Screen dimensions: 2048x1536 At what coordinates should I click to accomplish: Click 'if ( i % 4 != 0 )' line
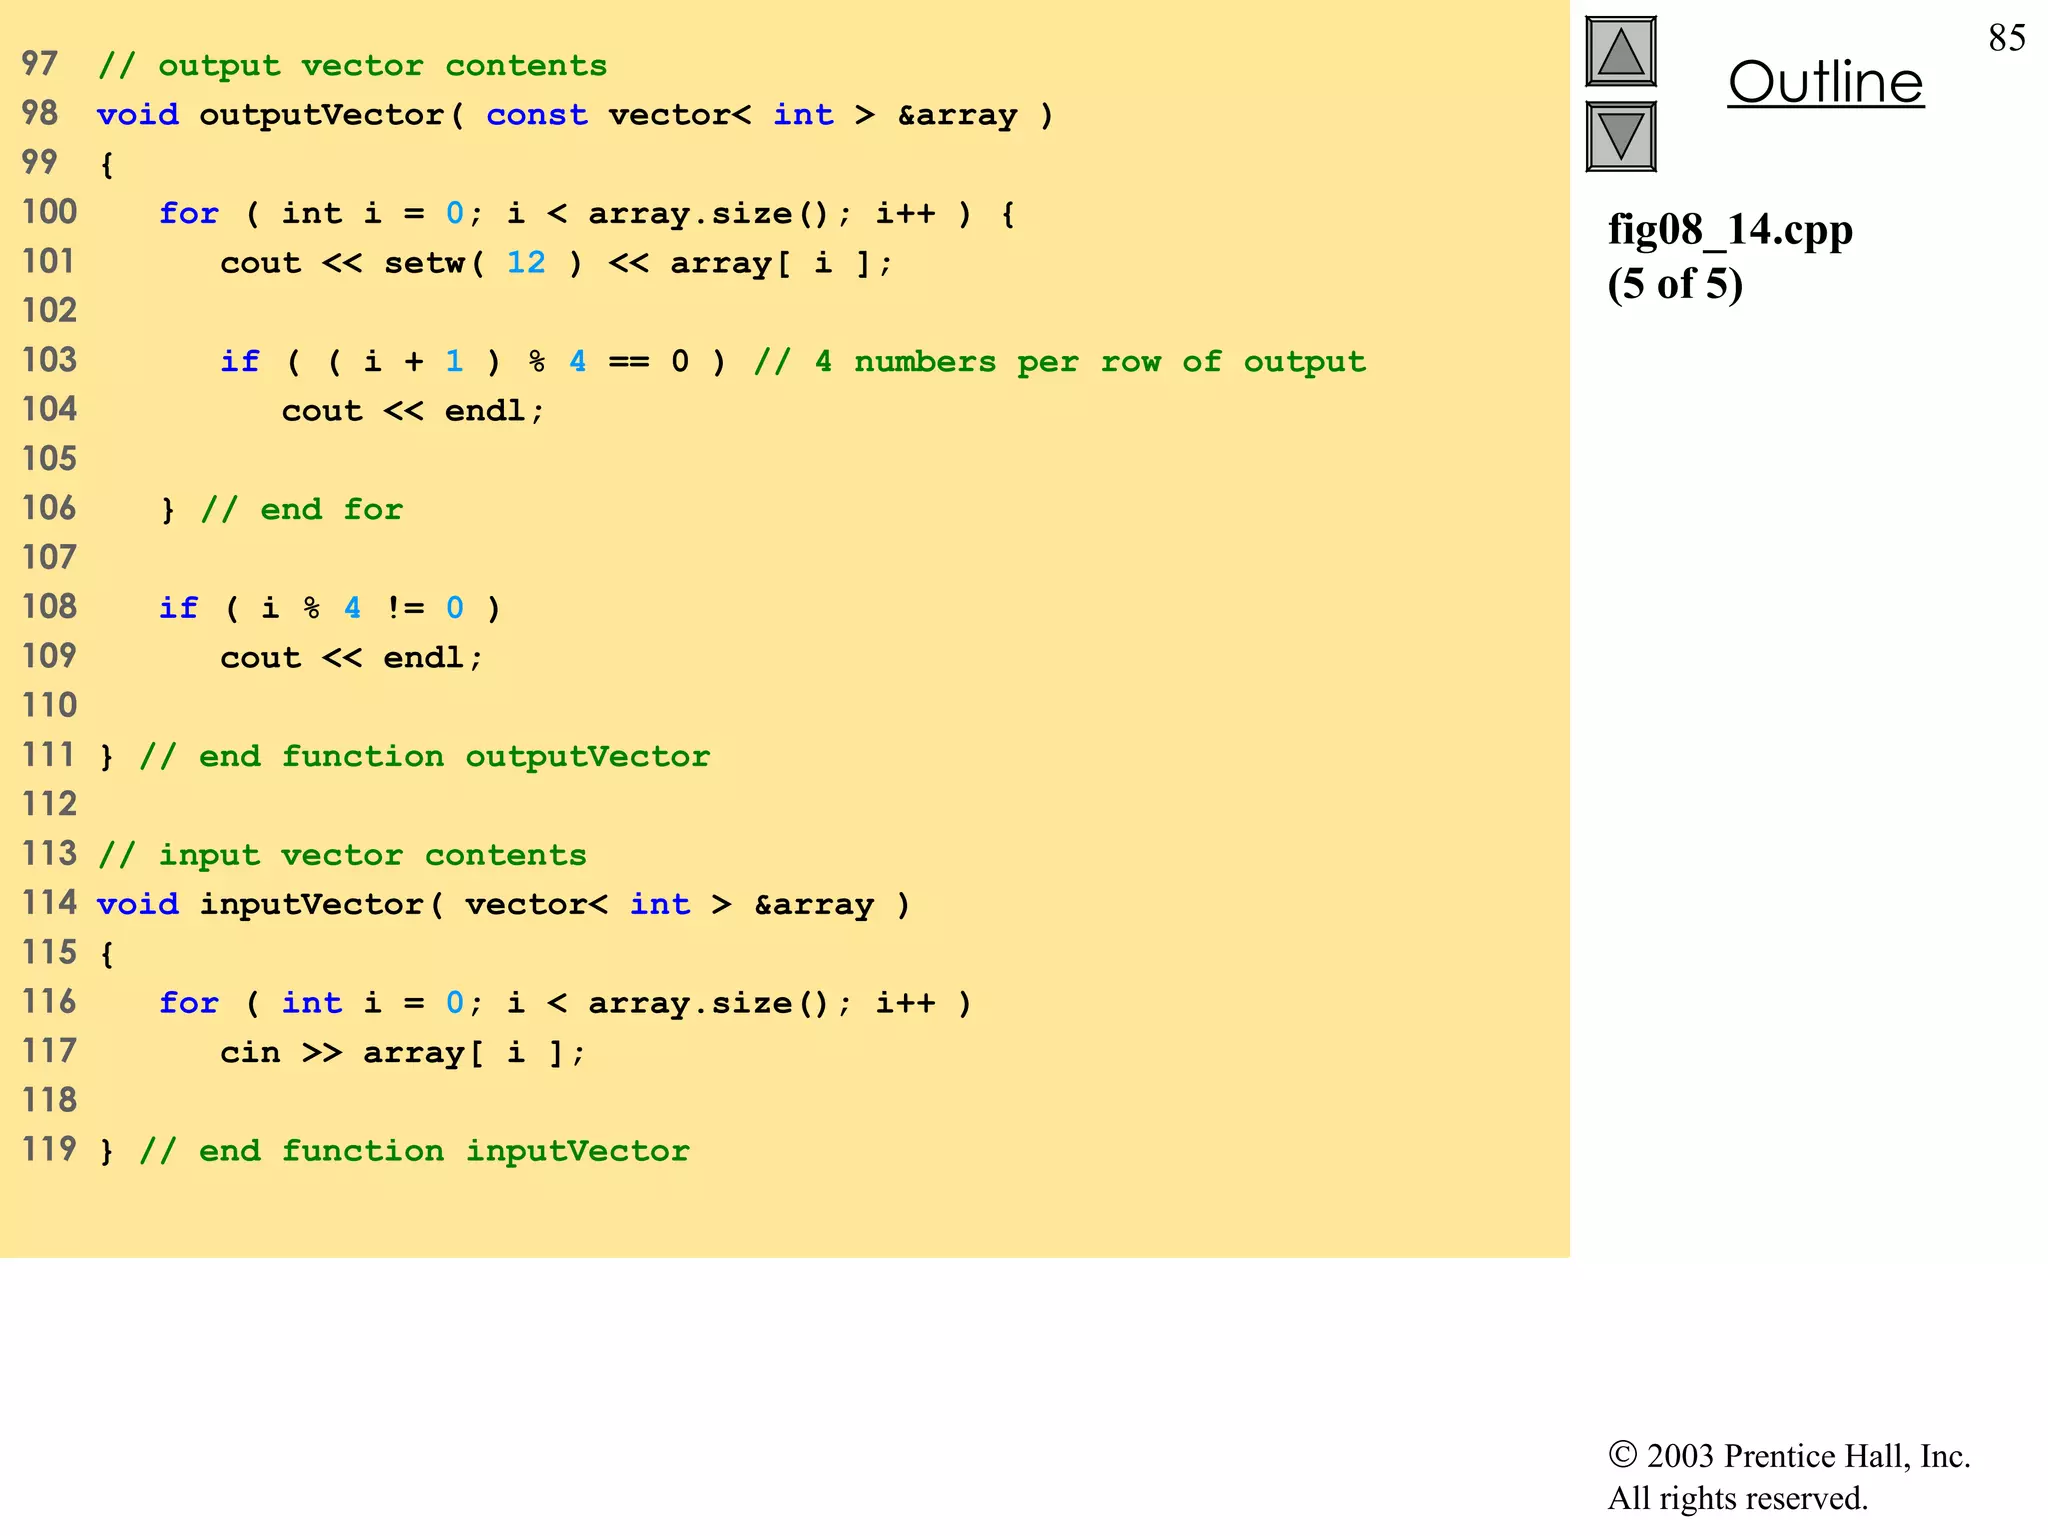pyautogui.click(x=330, y=608)
